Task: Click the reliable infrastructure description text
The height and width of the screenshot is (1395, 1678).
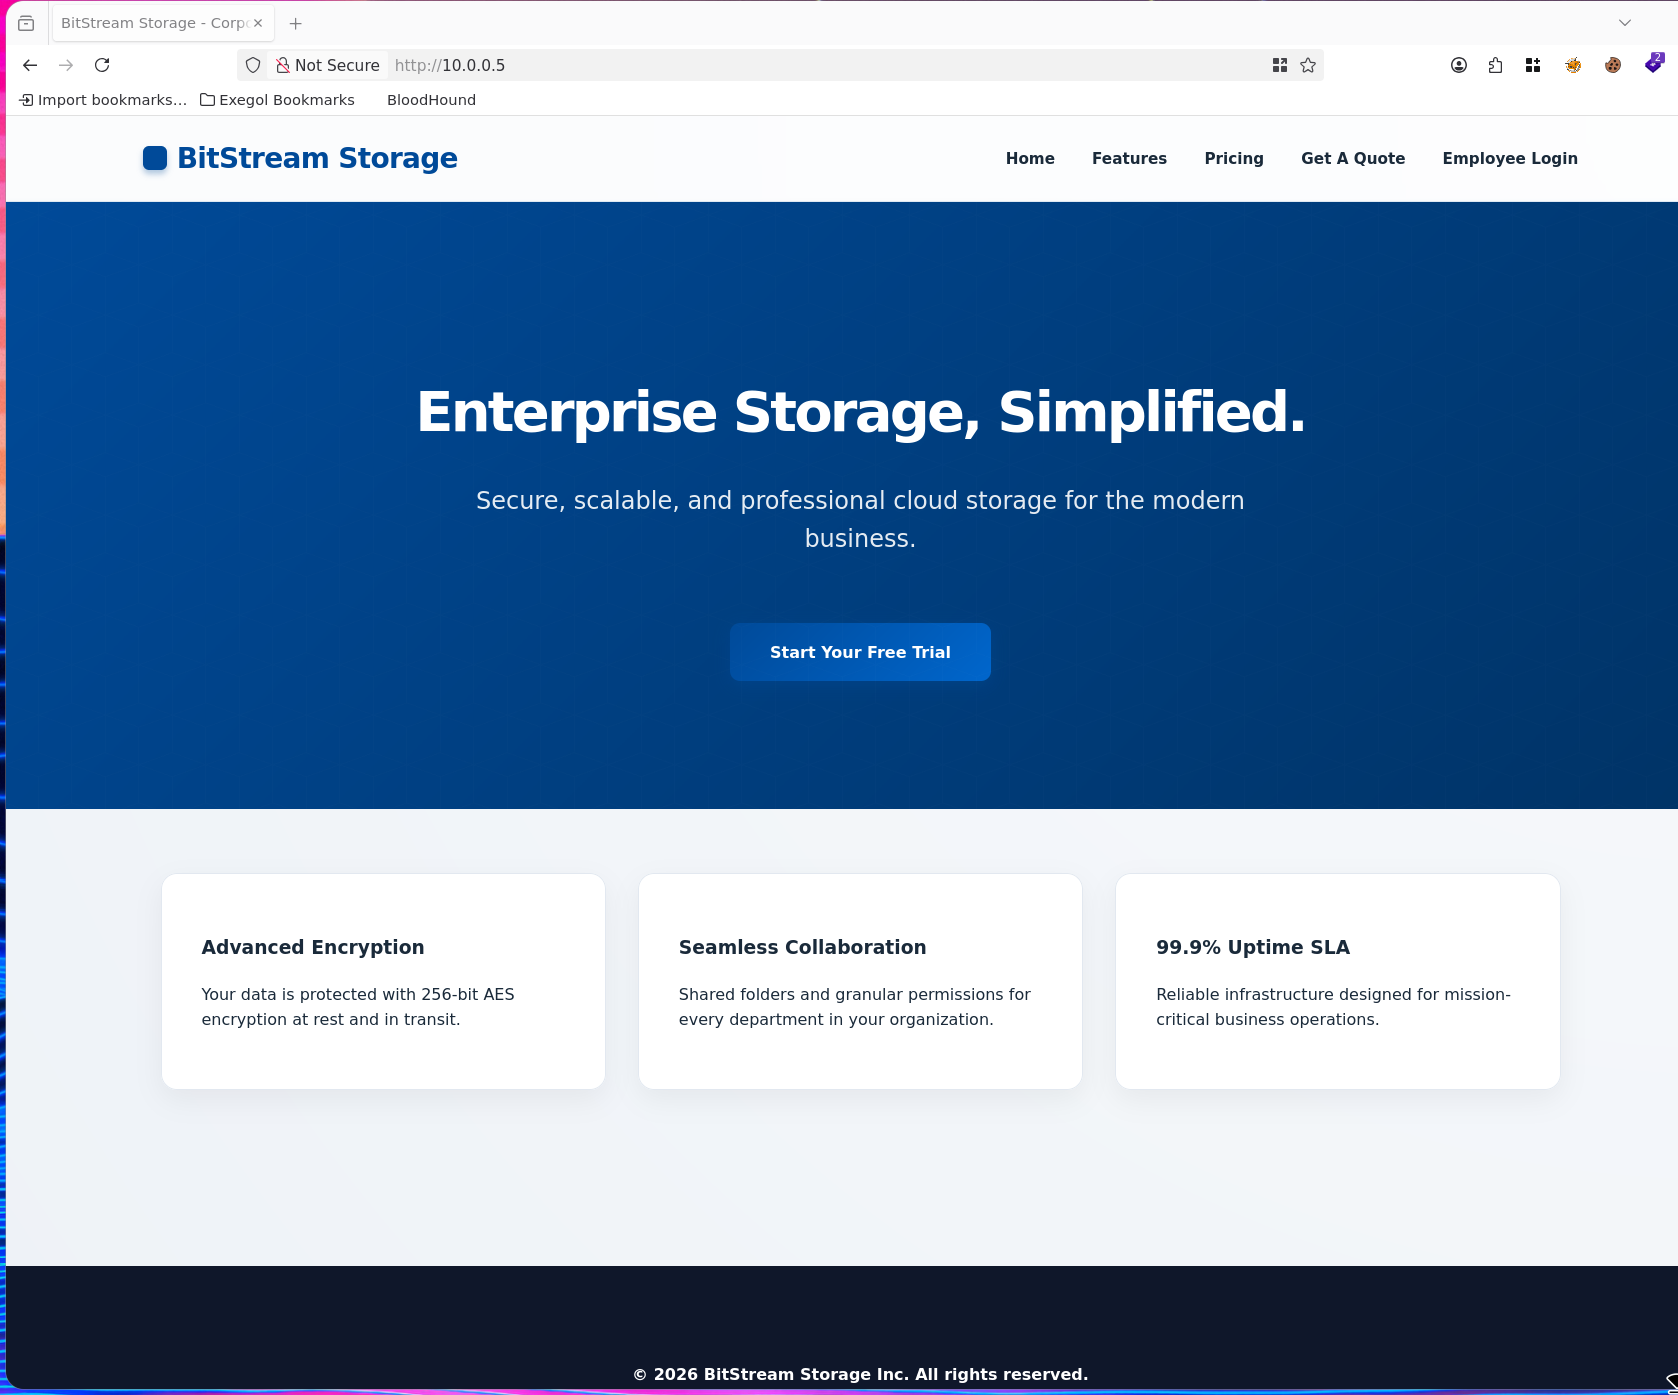Action: (1333, 1007)
